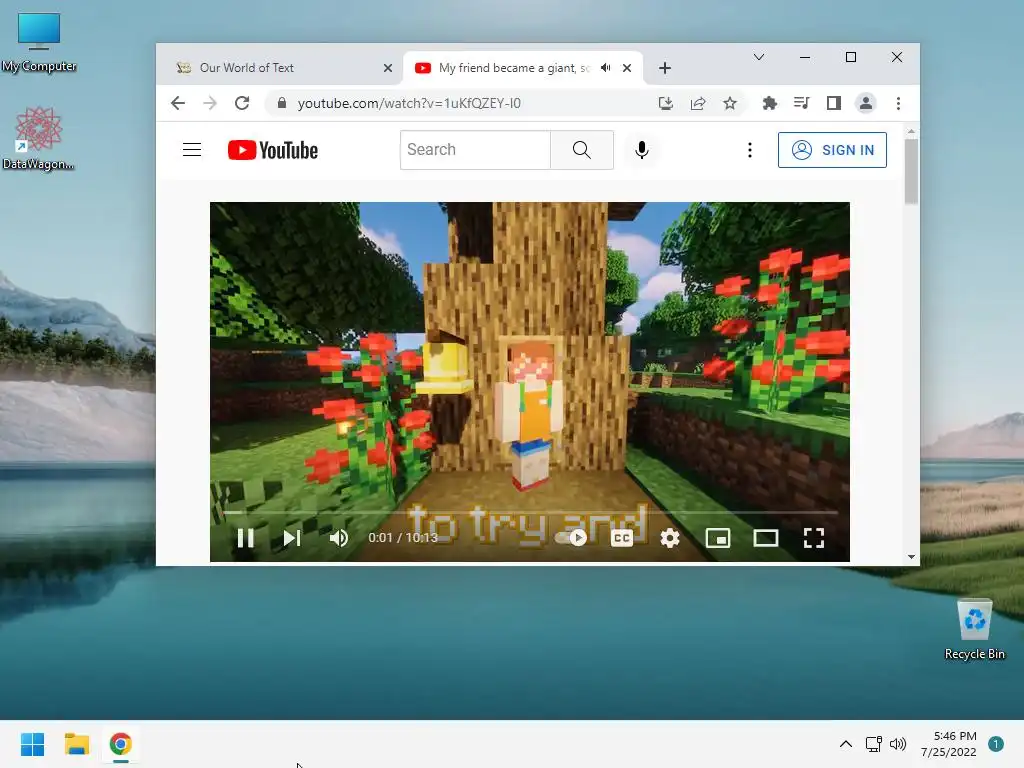The height and width of the screenshot is (768, 1024).
Task: Open the notification count badge
Action: click(996, 744)
